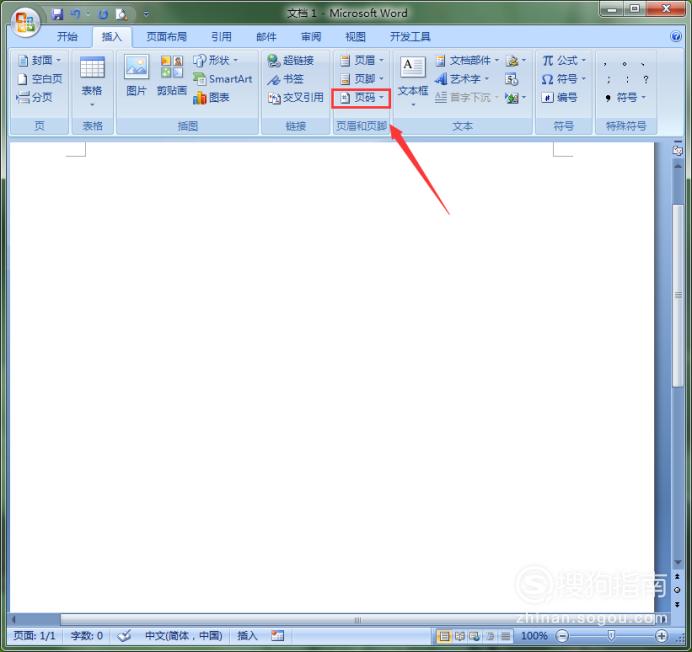Open the 文本框 text box gallery
The height and width of the screenshot is (652, 692).
tap(413, 82)
